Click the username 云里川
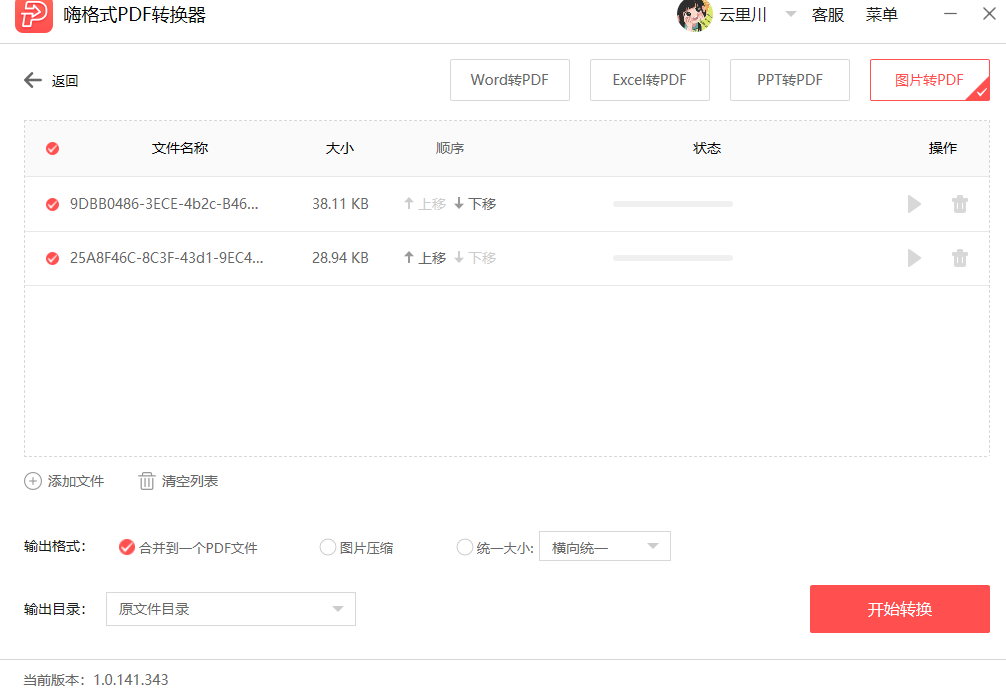 click(743, 15)
